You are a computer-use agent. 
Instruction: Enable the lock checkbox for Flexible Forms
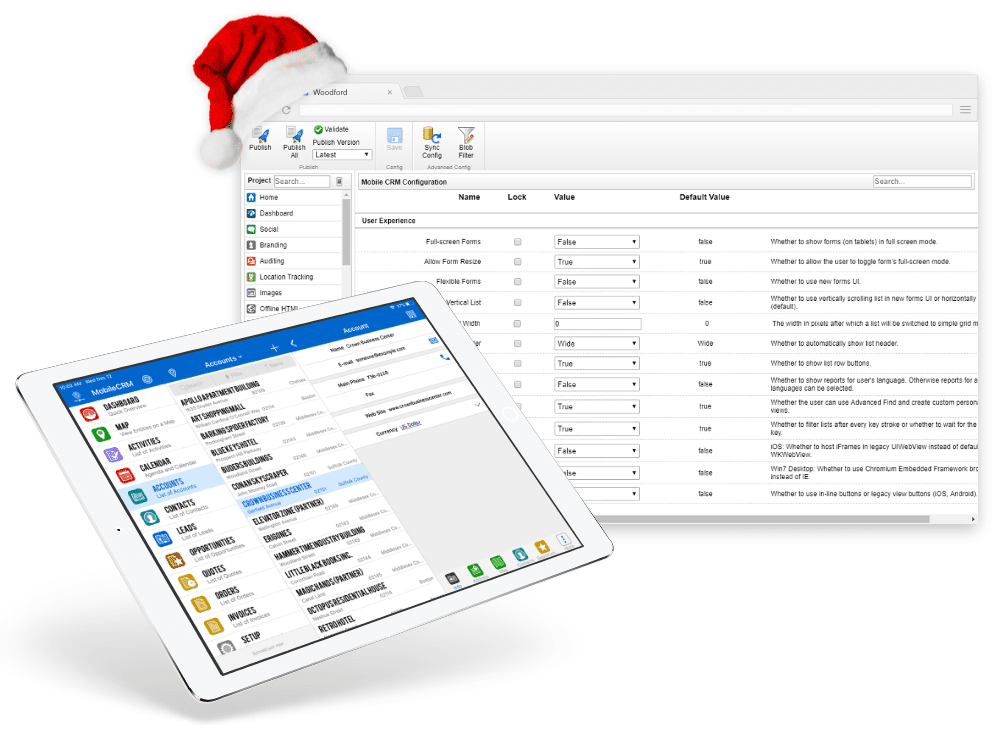pos(517,282)
